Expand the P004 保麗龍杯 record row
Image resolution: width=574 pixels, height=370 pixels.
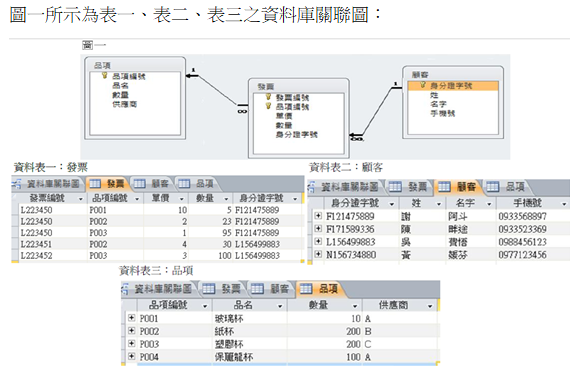coord(131,356)
